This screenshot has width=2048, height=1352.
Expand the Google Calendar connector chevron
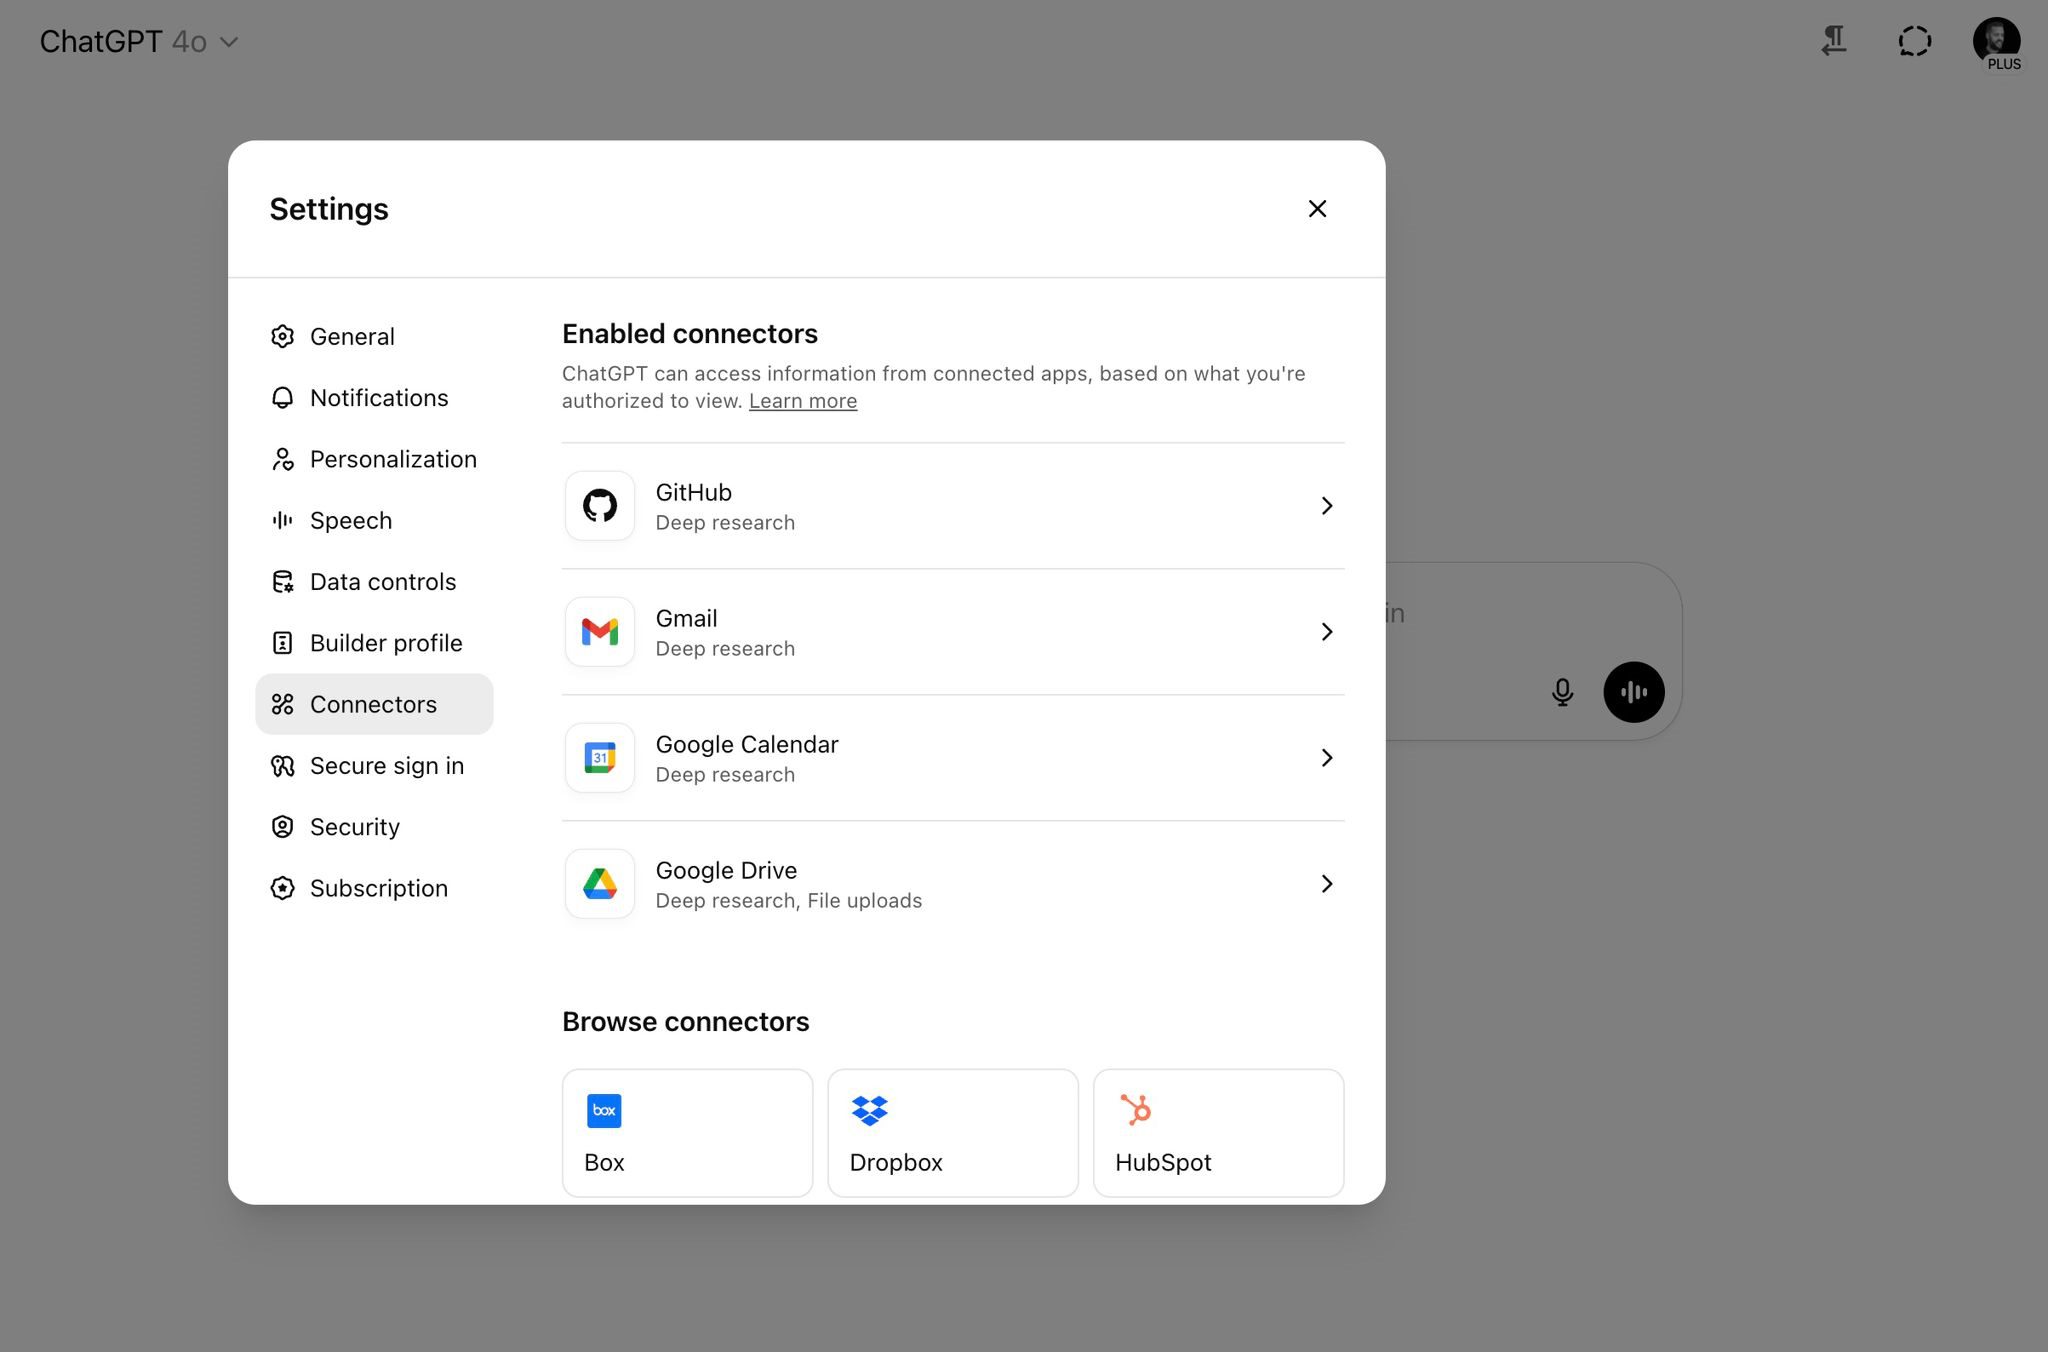tap(1327, 758)
